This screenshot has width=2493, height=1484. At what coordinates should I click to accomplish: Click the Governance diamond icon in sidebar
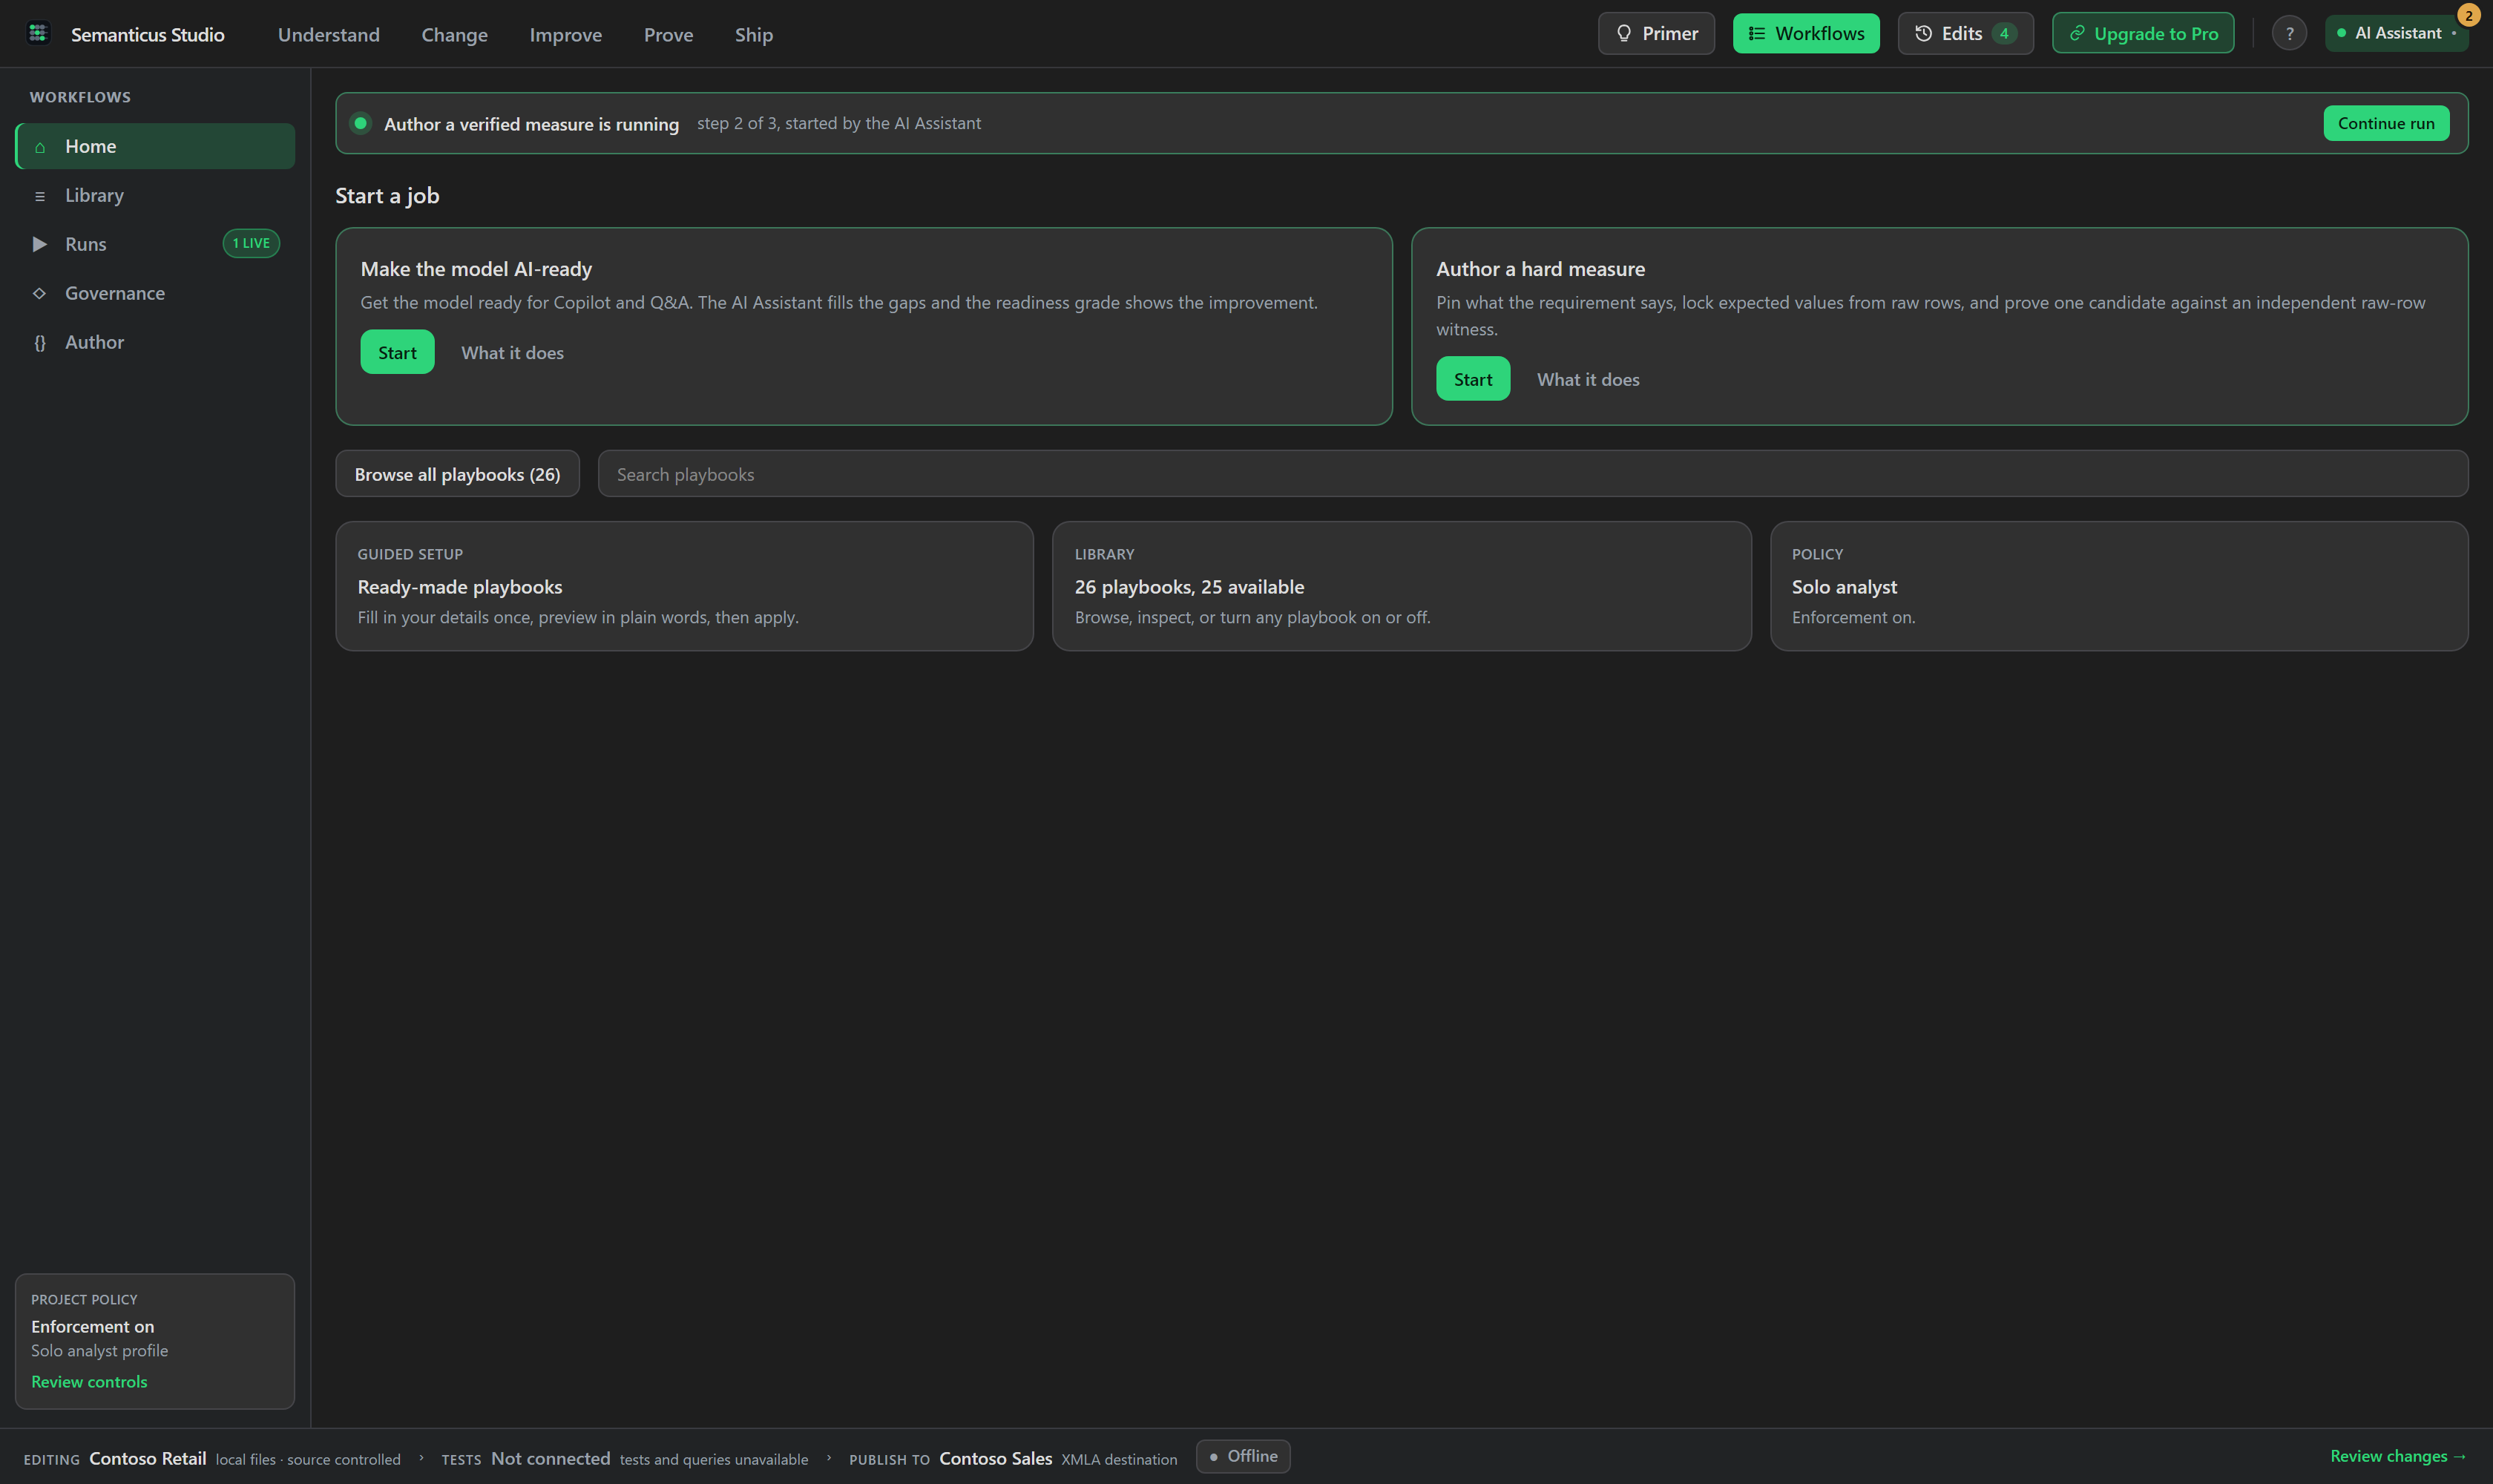(x=40, y=293)
